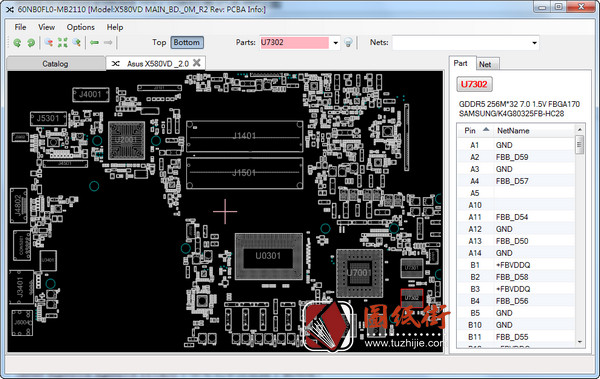Select the A1 GND pin row
The image size is (600, 379).
516,145
